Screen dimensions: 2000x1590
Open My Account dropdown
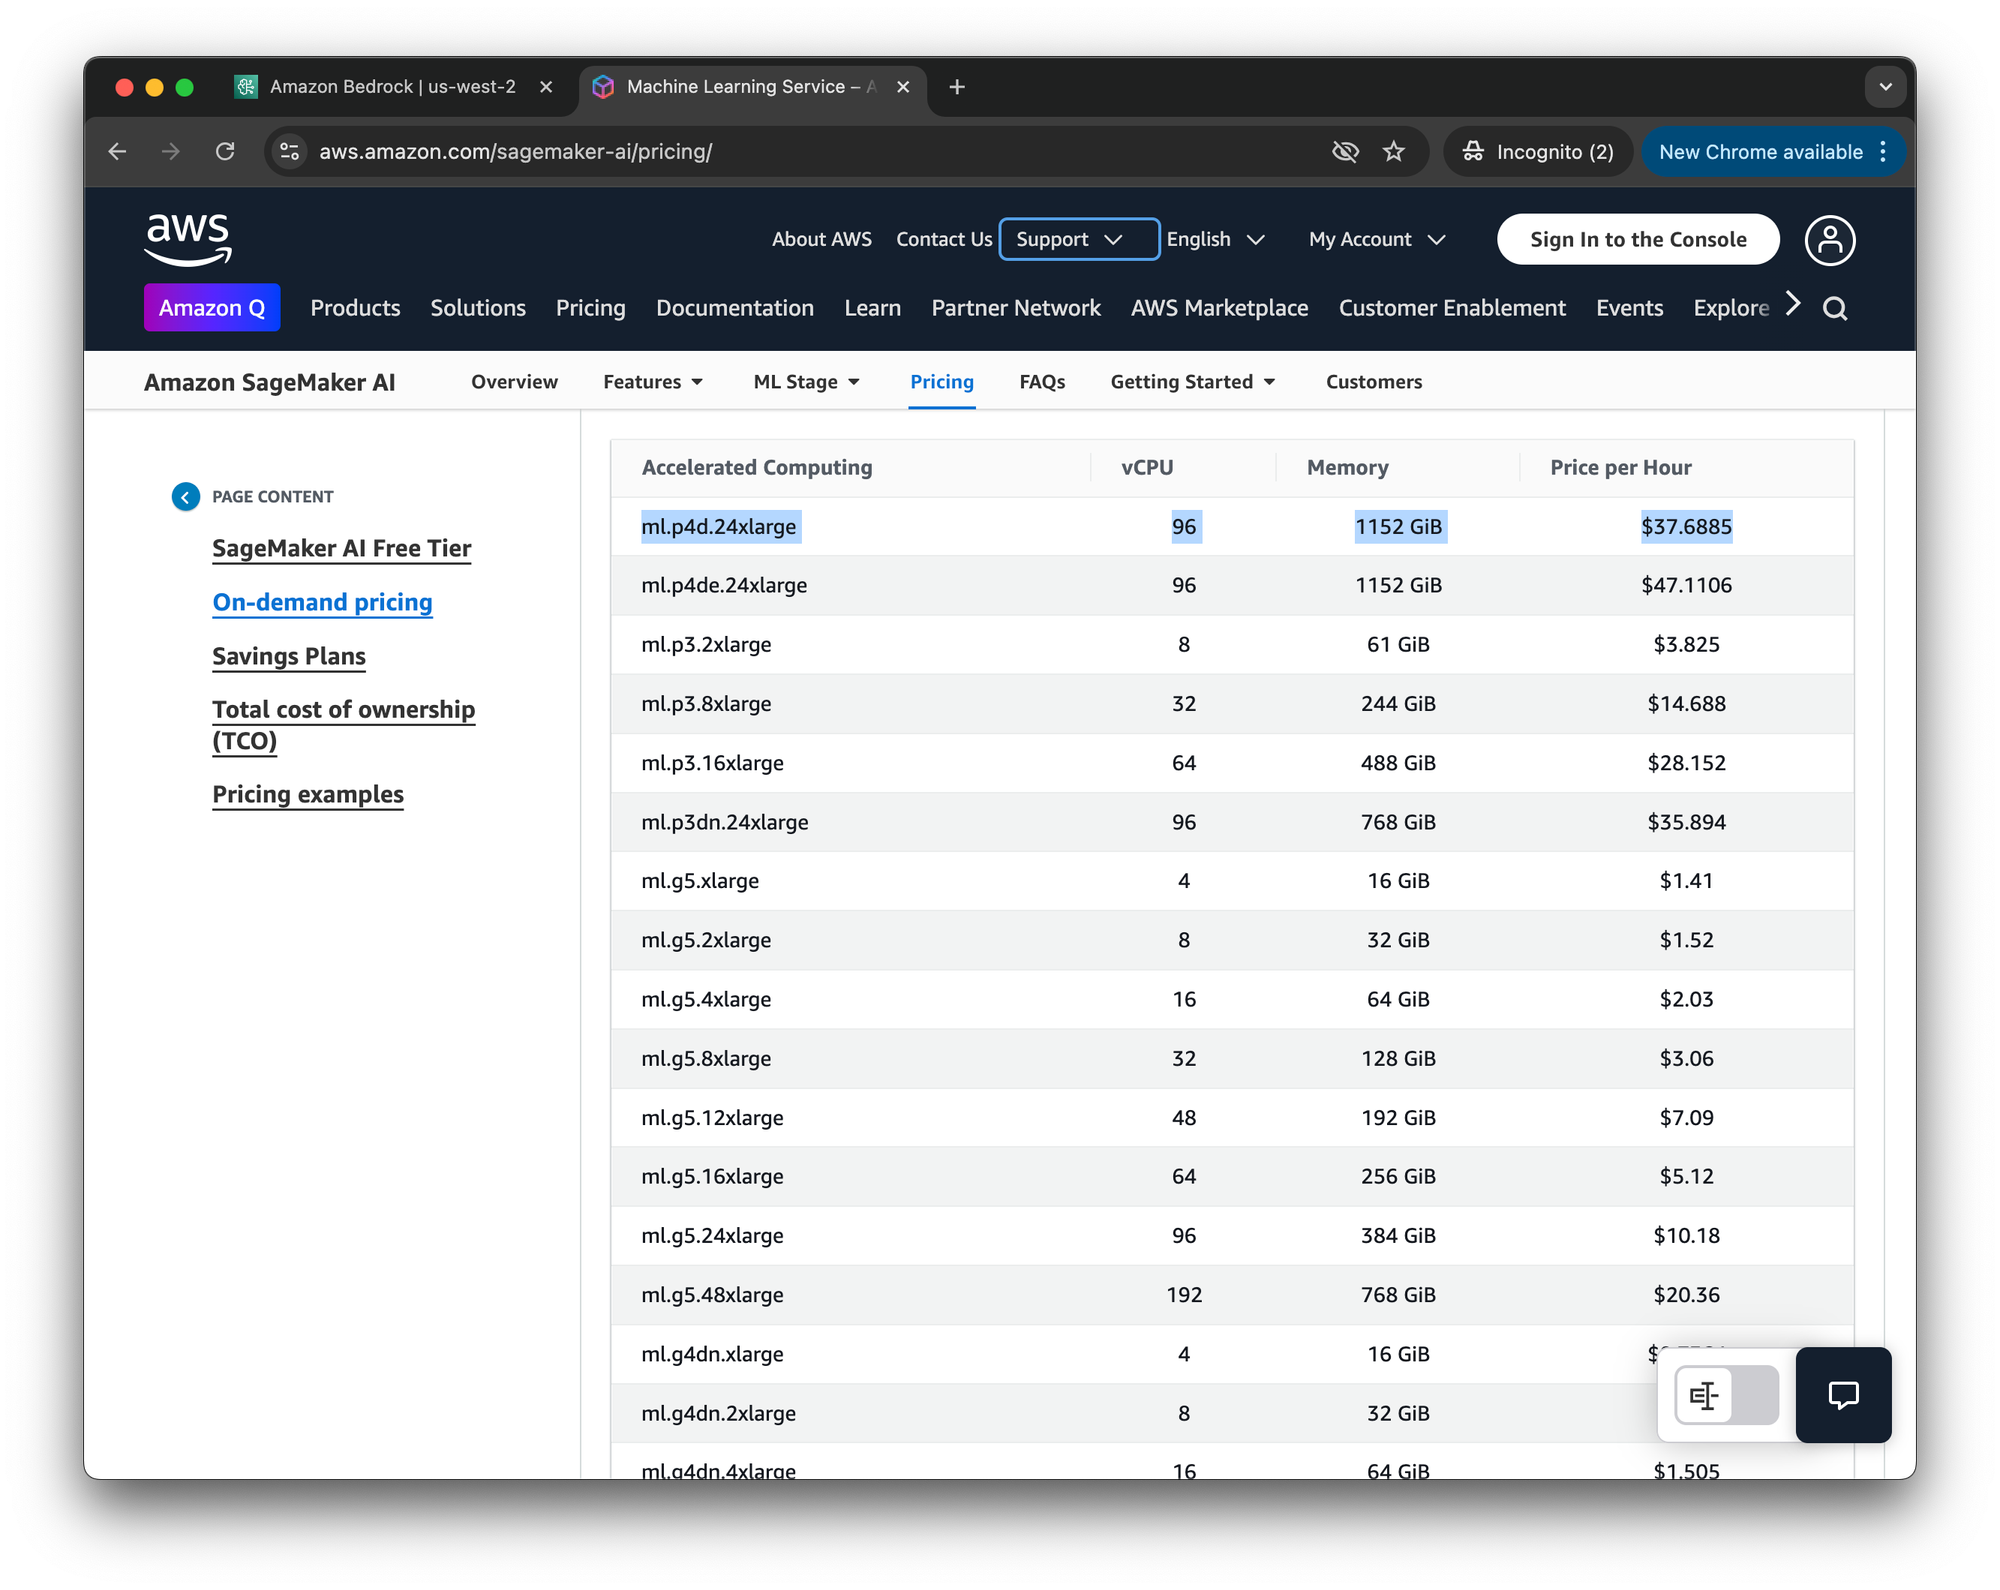1376,240
